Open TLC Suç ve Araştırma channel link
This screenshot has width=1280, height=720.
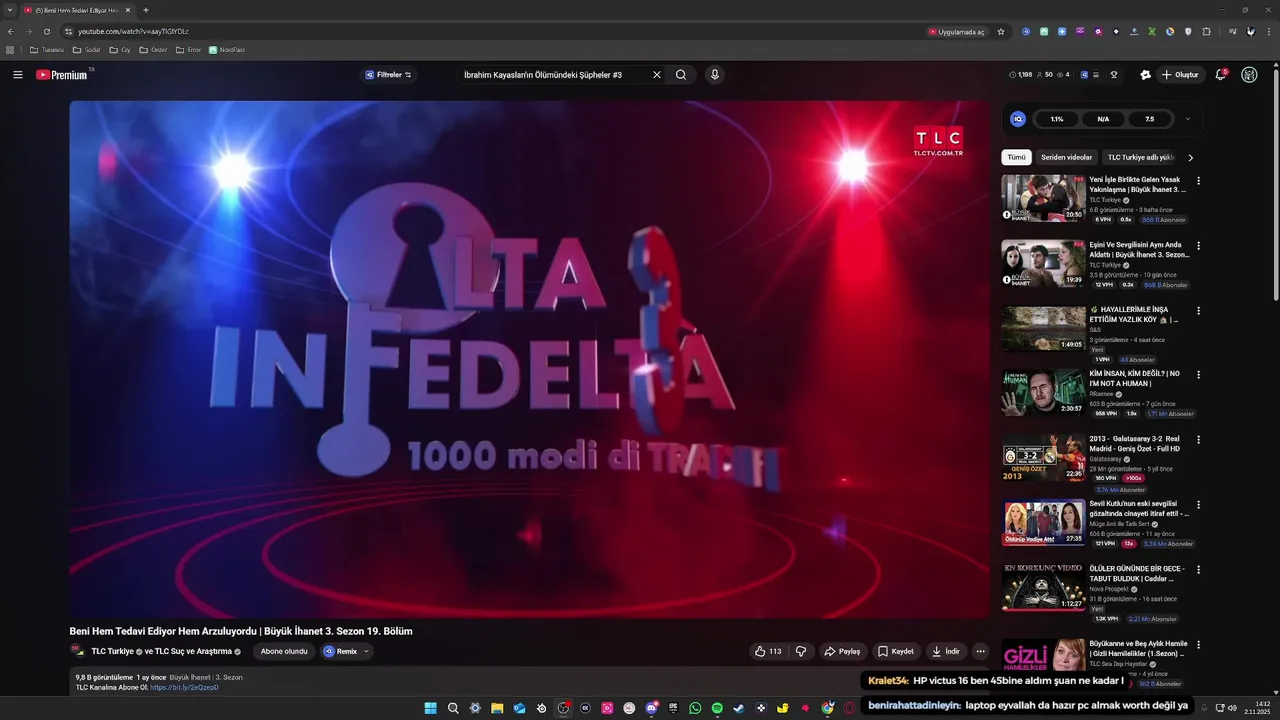click(198, 651)
